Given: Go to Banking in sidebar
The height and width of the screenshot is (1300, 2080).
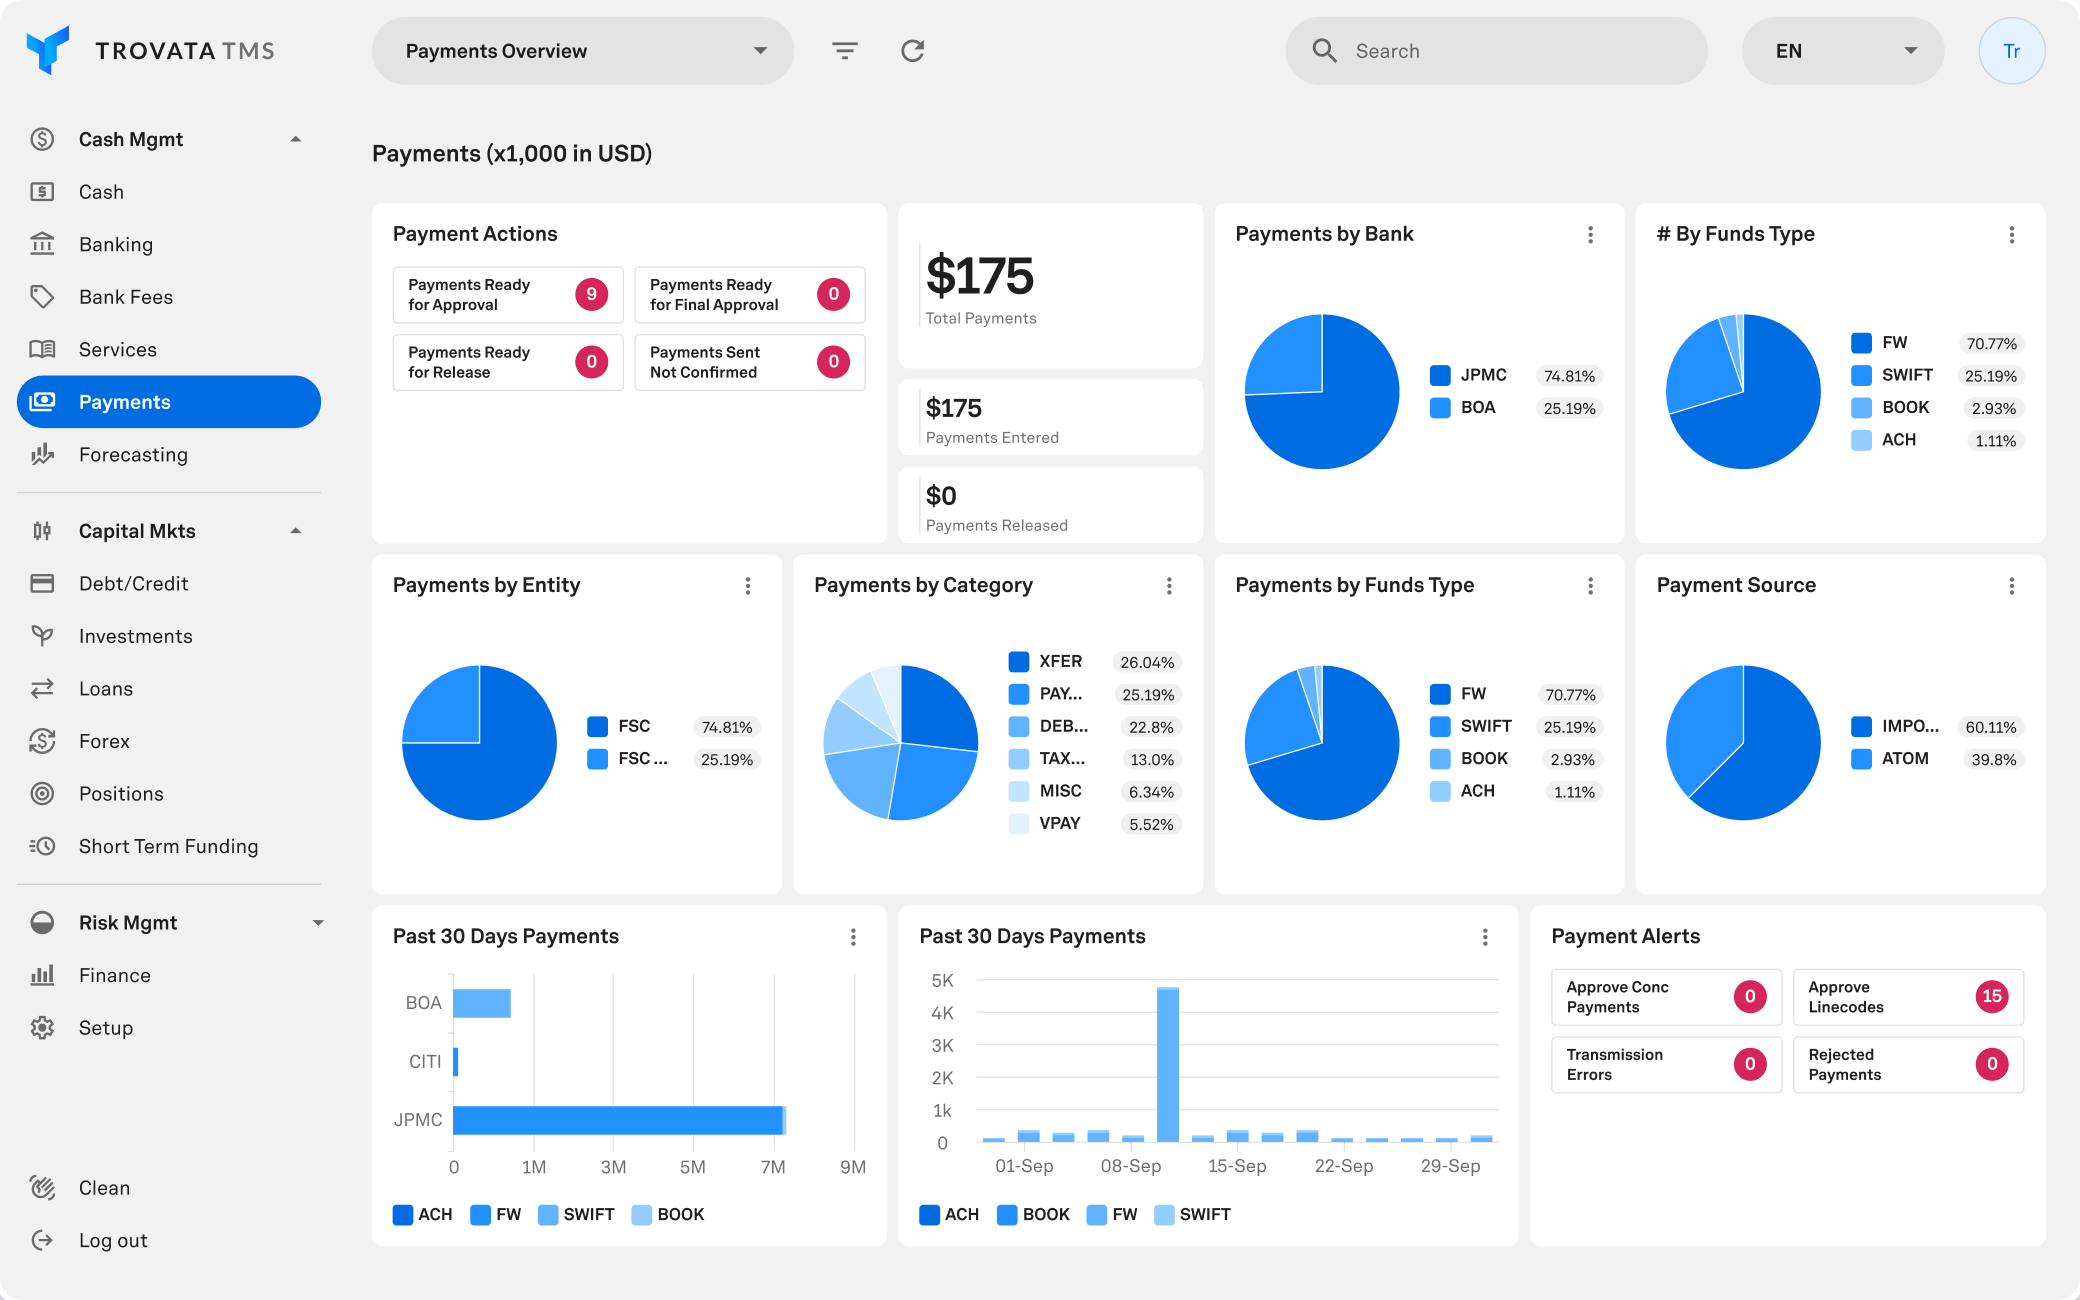Looking at the screenshot, I should 116,245.
